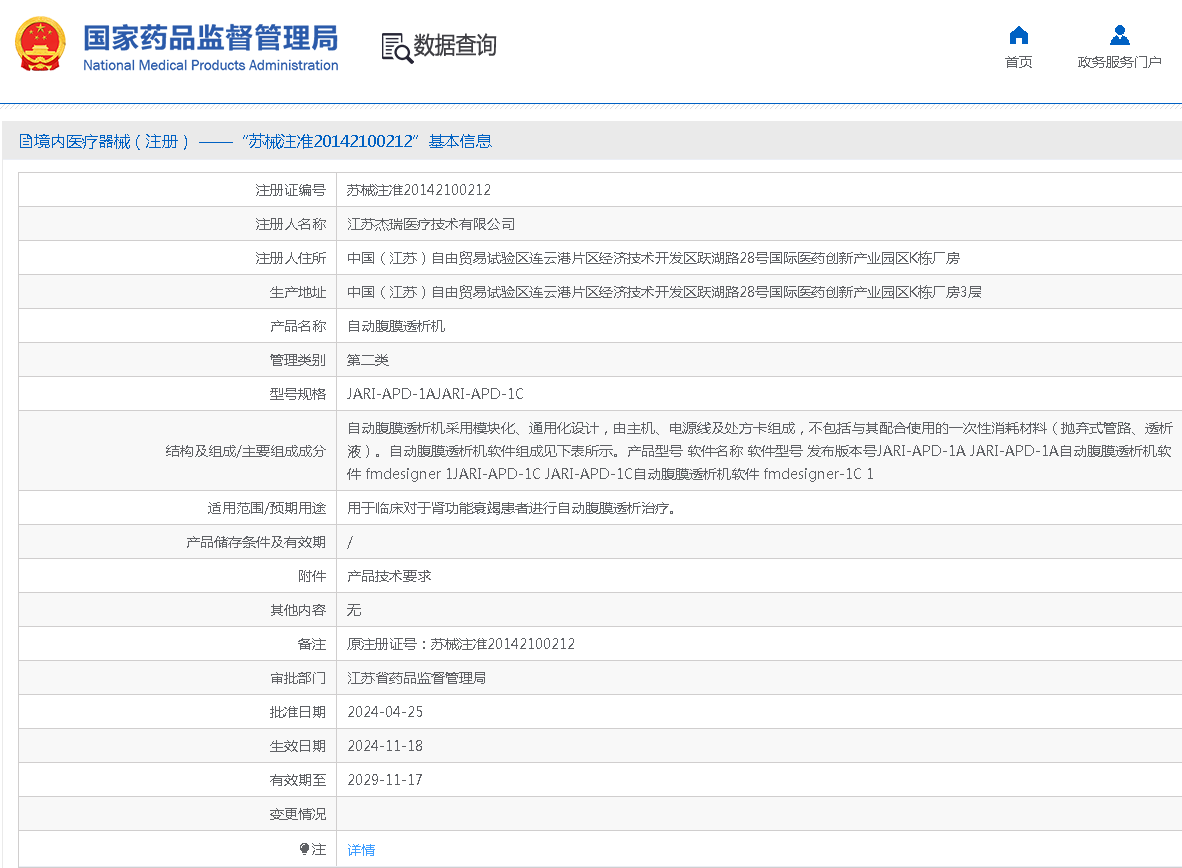The image size is (1182, 868).
Task: Click the 江苏省药品监督管理局 approving department value
Action: coord(416,678)
